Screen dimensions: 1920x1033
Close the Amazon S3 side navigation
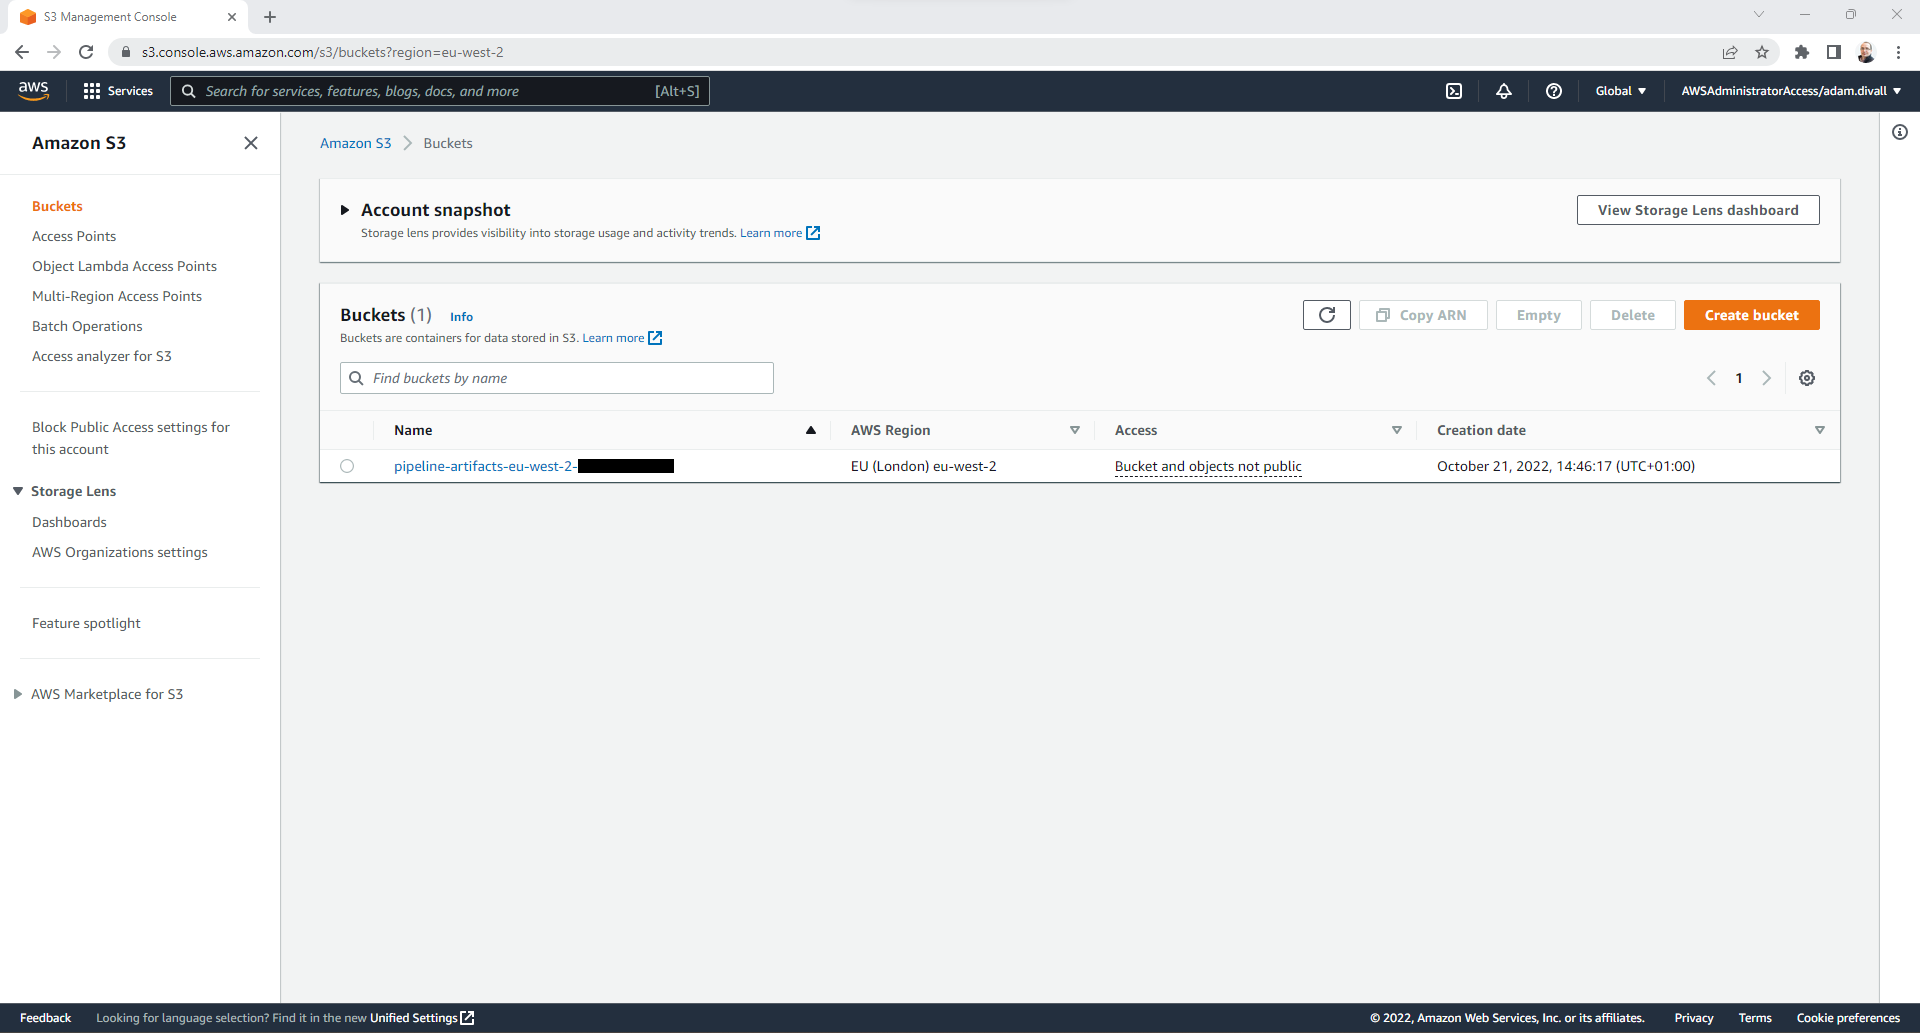251,143
